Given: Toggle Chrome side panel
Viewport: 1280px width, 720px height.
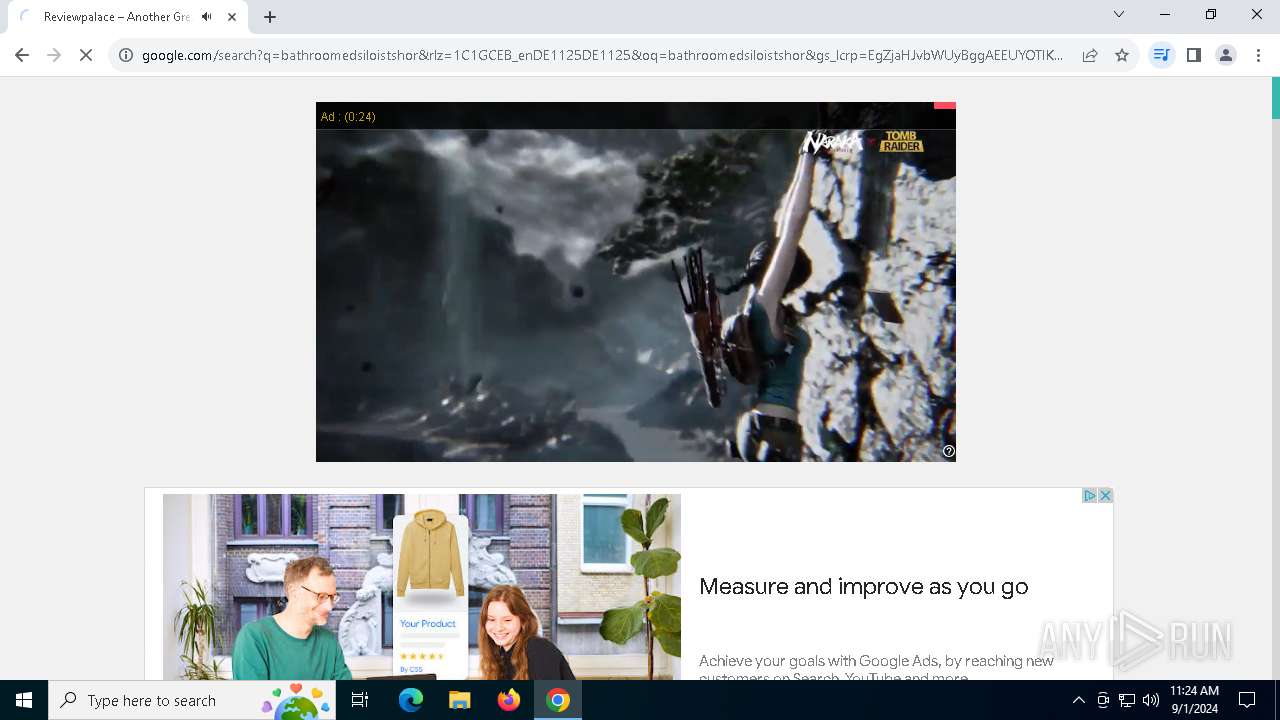Looking at the screenshot, I should pos(1193,55).
